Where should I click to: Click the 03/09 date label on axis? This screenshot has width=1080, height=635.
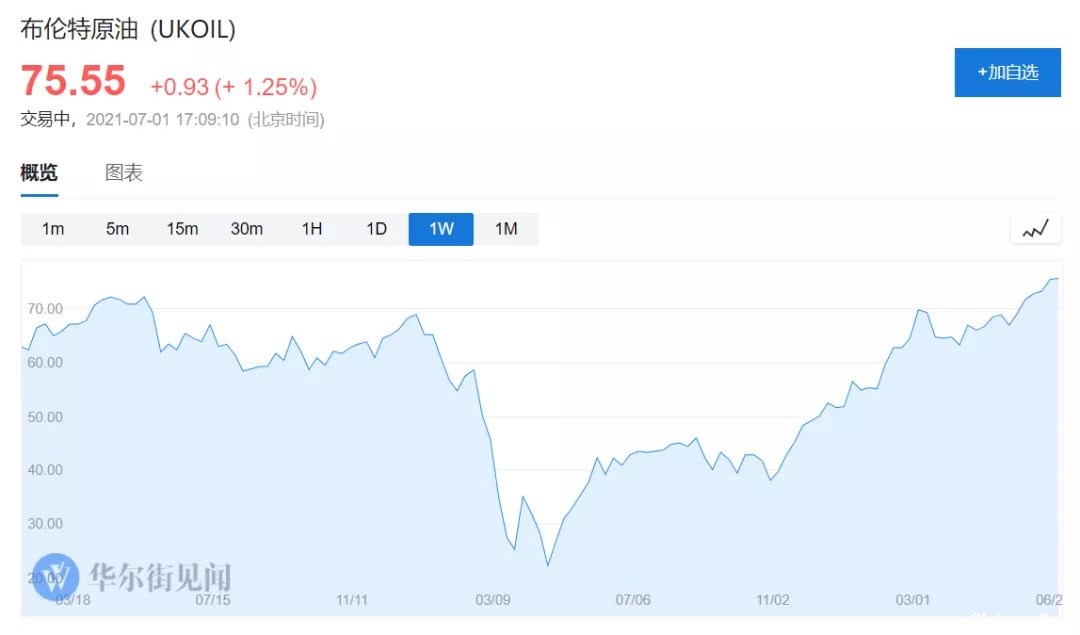(x=492, y=600)
